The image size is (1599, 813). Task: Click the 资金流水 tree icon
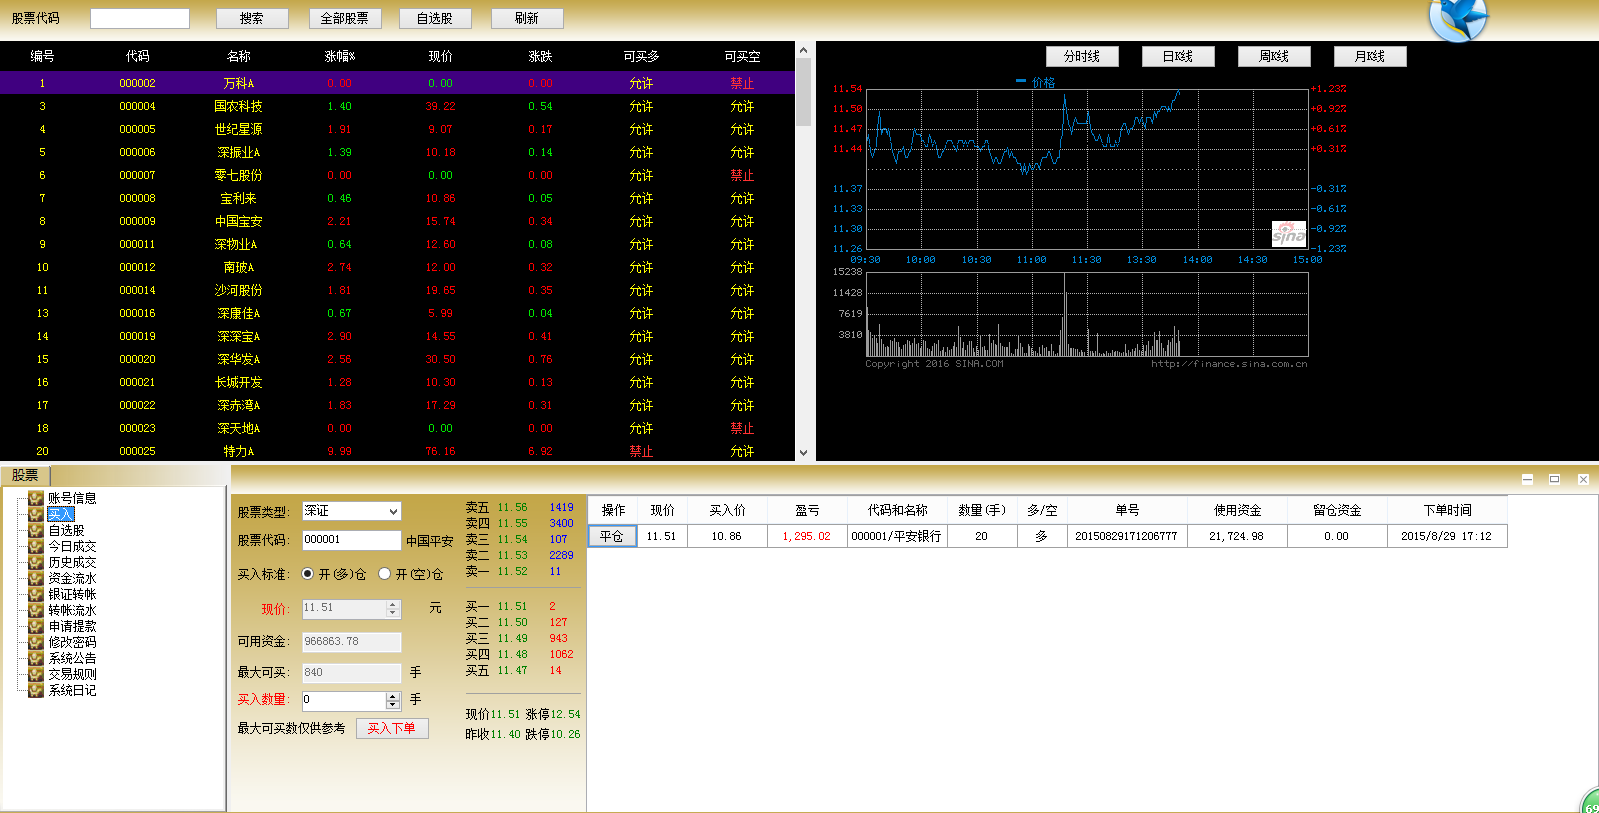36,578
